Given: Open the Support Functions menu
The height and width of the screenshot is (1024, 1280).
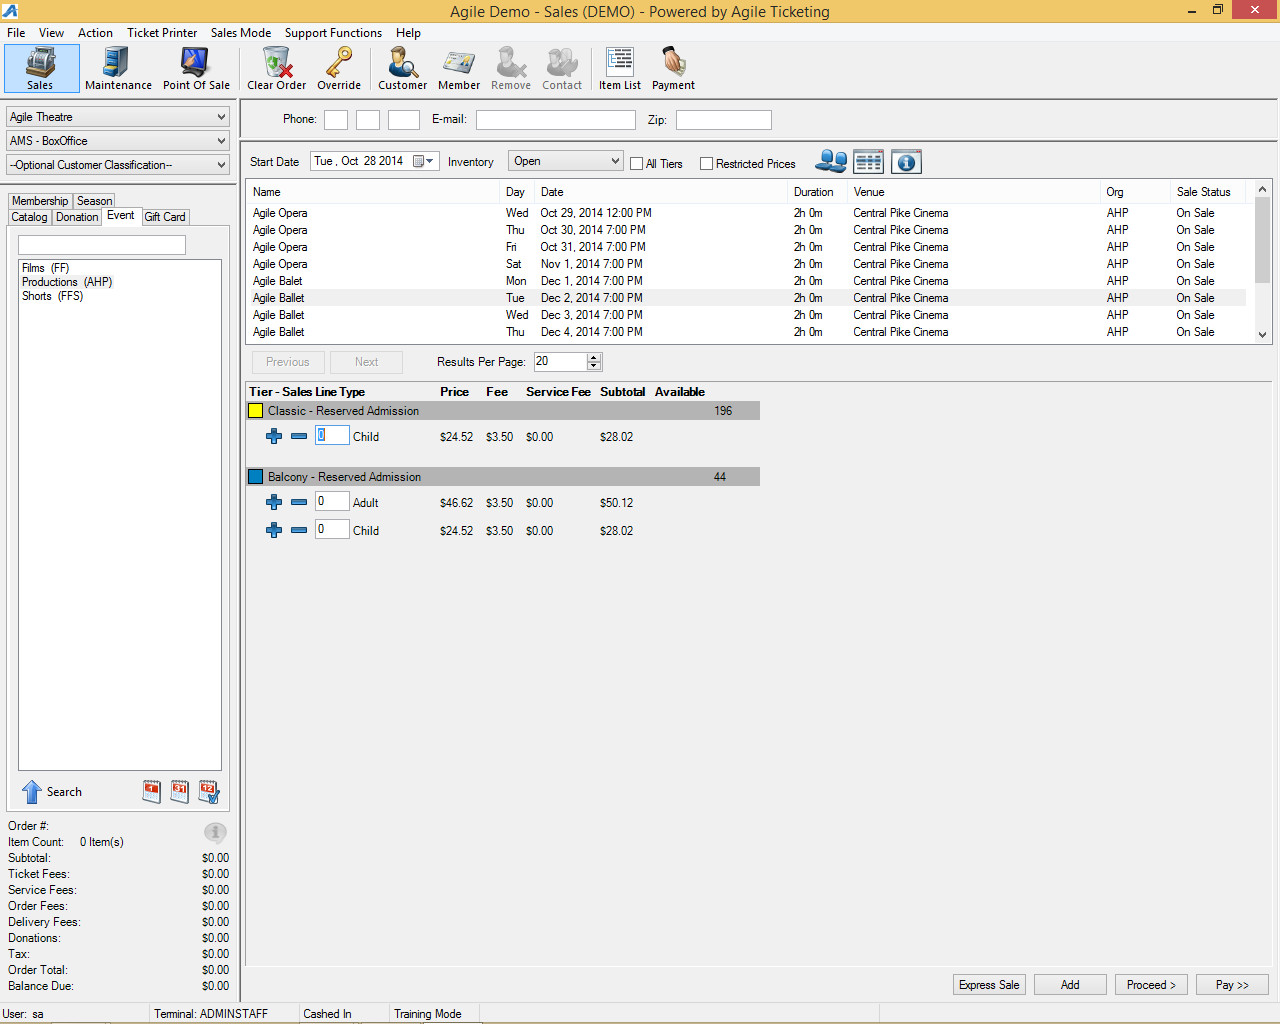Looking at the screenshot, I should pos(333,33).
